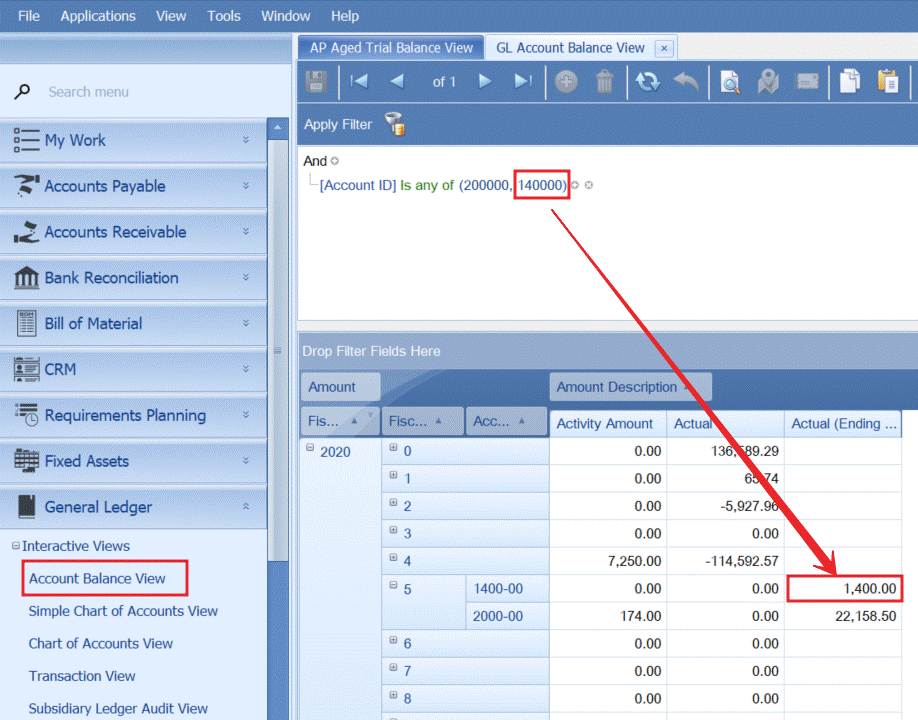Click the Apply Filter funnel icon

point(395,125)
